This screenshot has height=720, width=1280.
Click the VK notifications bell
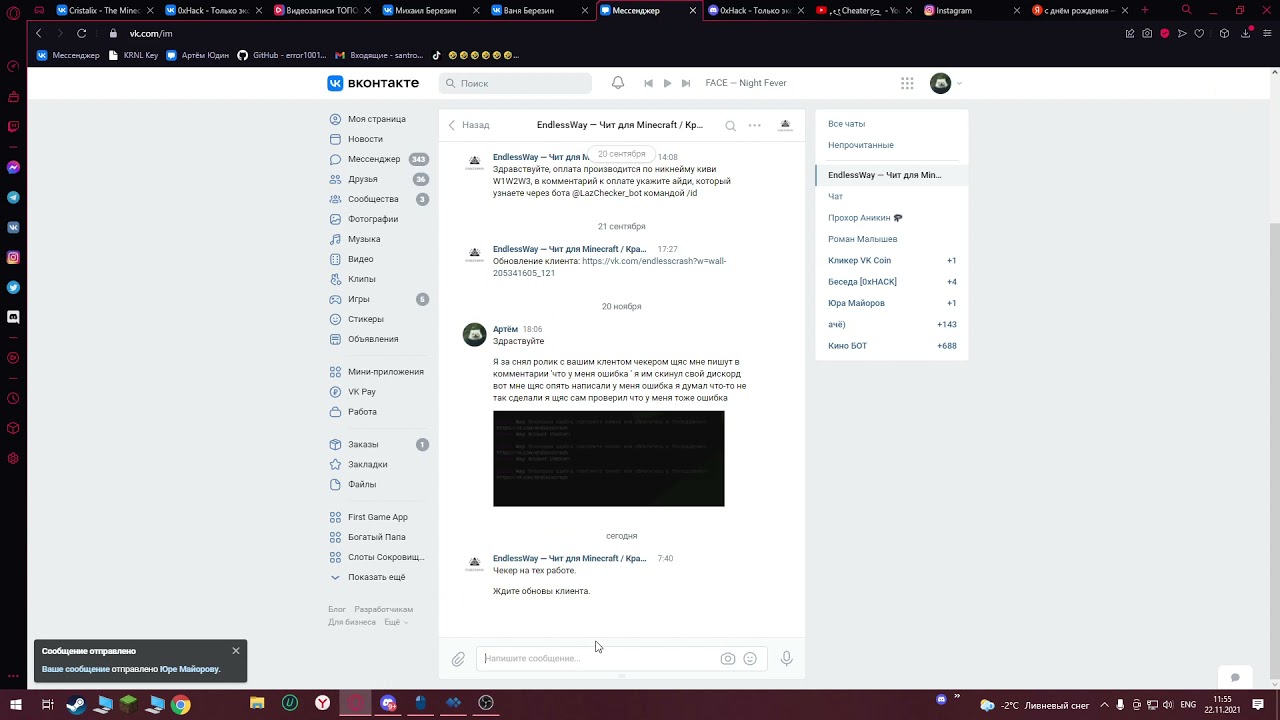[x=618, y=83]
